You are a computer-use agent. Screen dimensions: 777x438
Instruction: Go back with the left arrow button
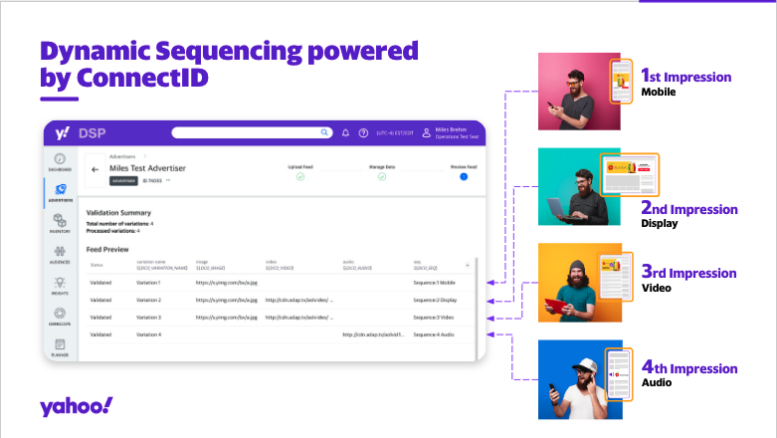pyautogui.click(x=95, y=170)
